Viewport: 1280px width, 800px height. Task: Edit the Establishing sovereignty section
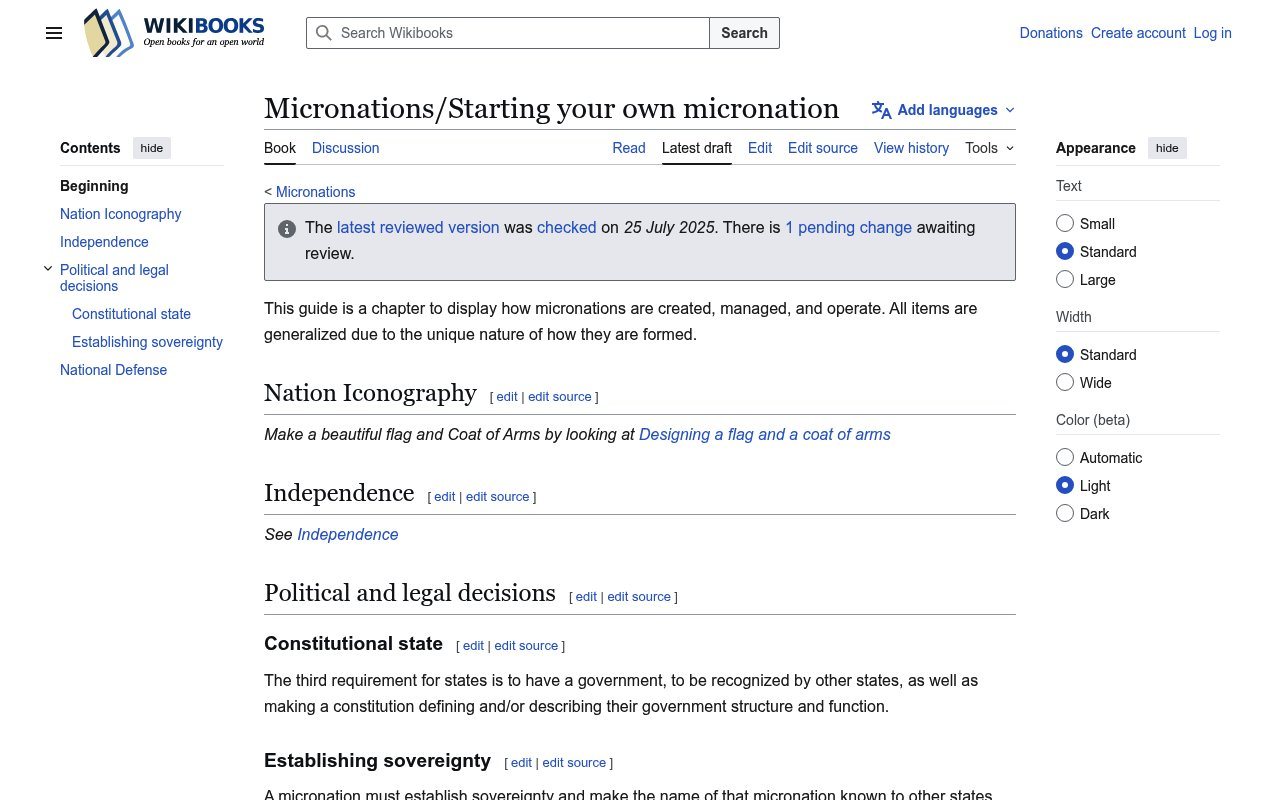point(521,763)
